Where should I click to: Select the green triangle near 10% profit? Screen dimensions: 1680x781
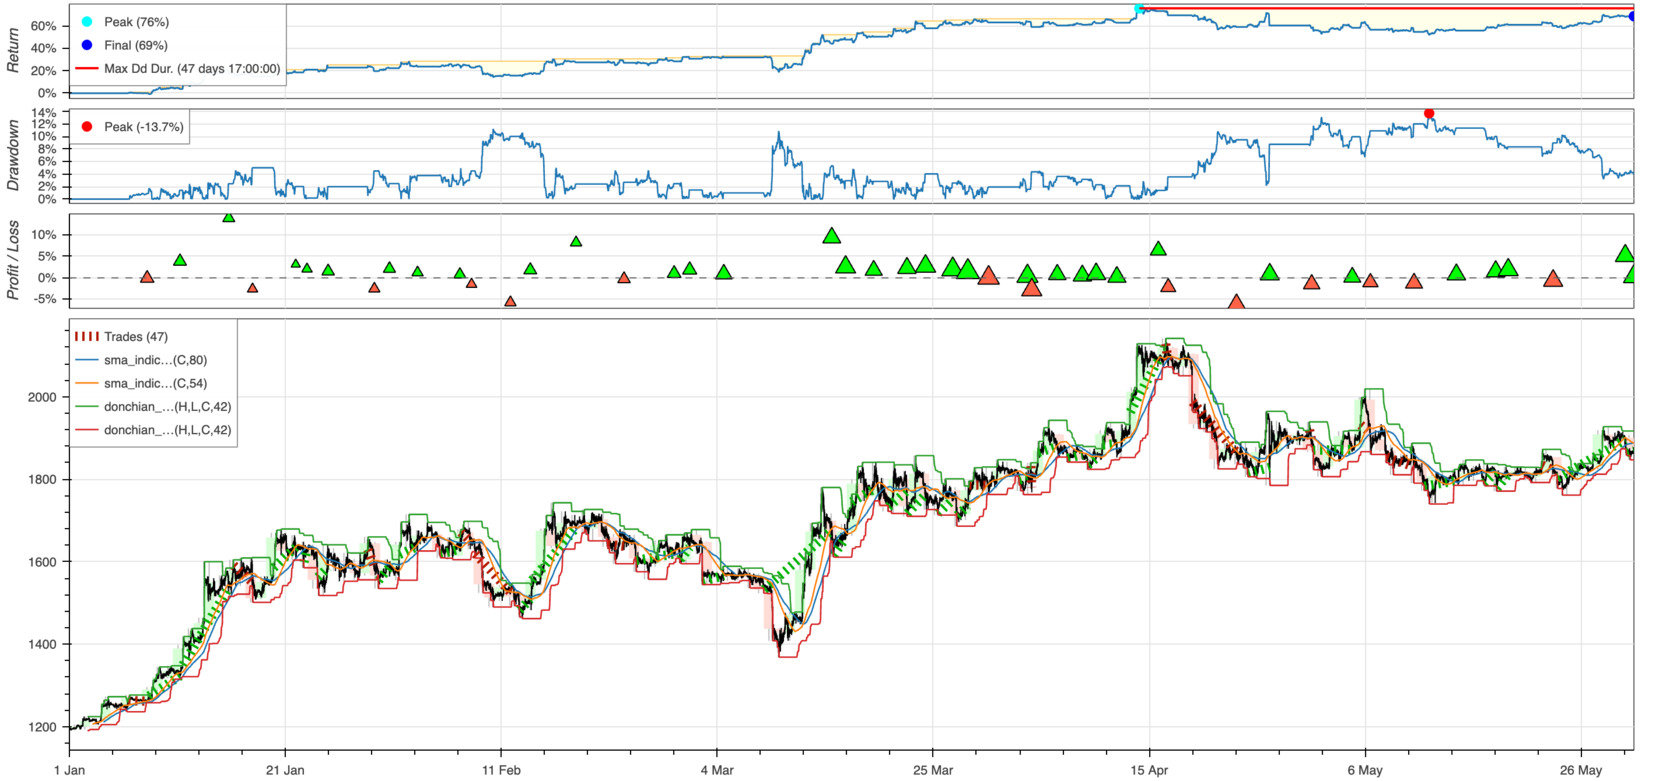tap(832, 236)
